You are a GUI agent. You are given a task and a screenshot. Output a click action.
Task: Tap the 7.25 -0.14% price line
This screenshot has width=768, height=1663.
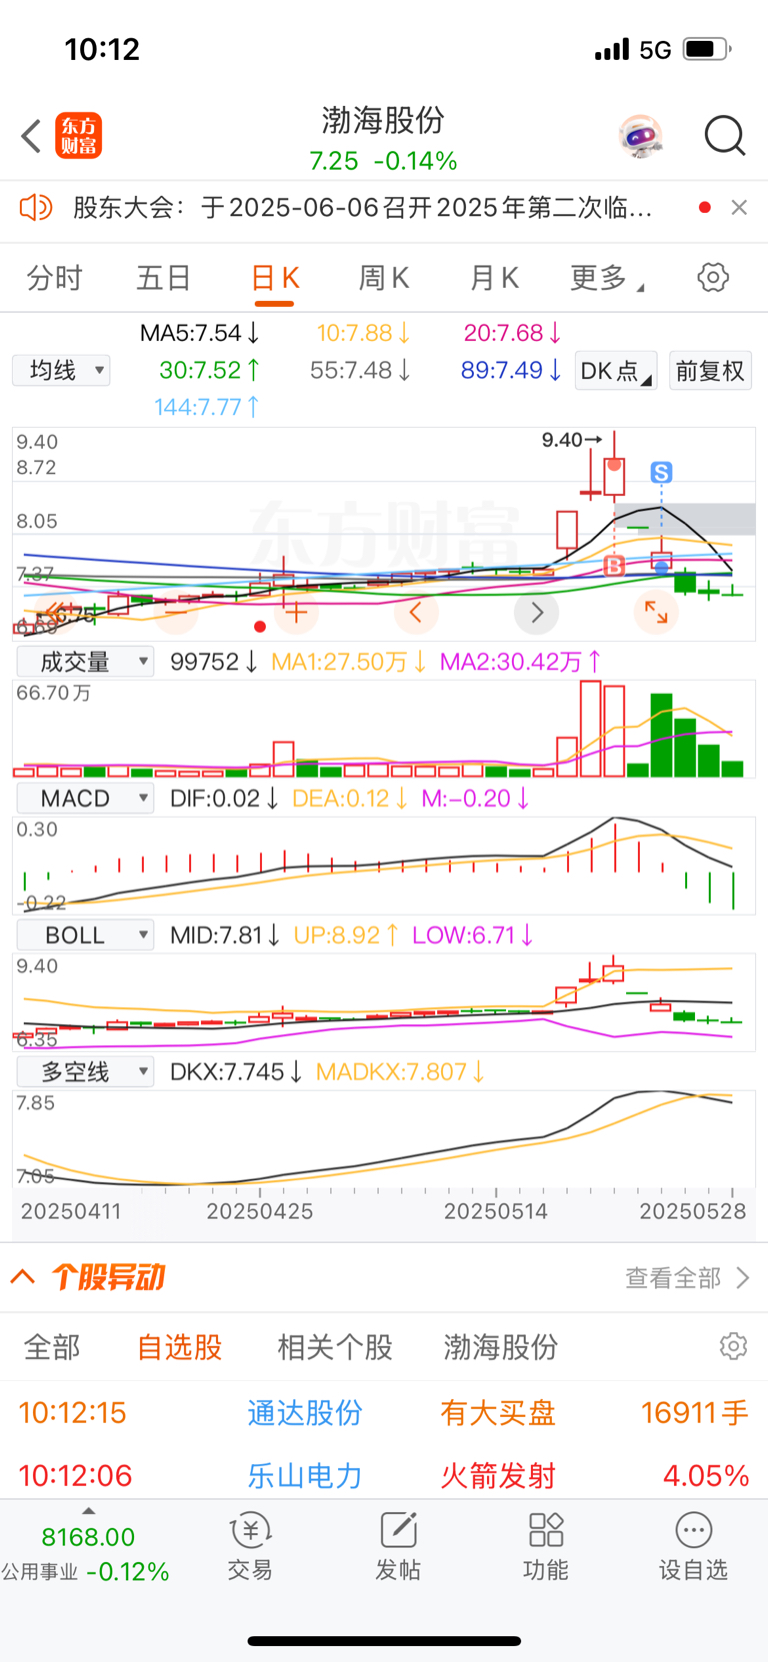[383, 161]
